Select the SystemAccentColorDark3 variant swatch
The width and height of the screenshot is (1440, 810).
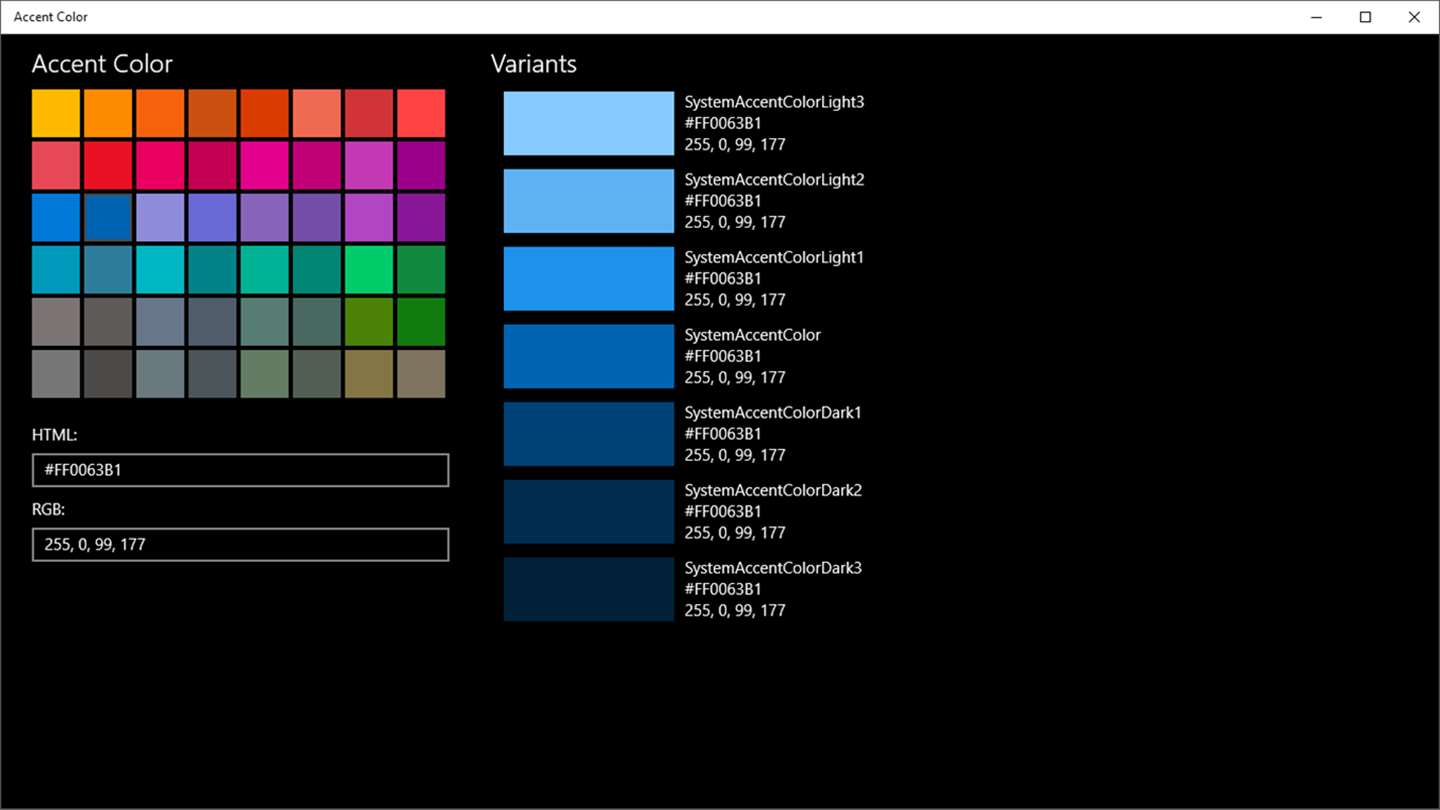tap(589, 589)
